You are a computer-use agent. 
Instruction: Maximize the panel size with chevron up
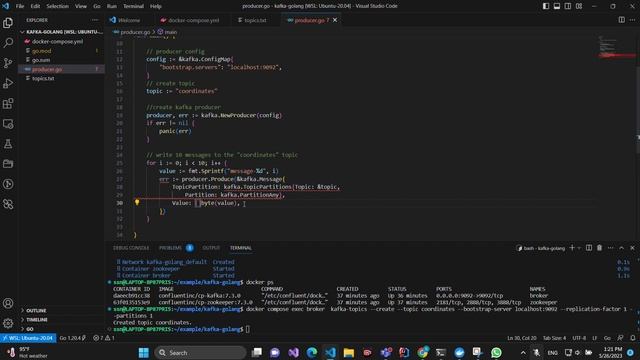(621, 248)
